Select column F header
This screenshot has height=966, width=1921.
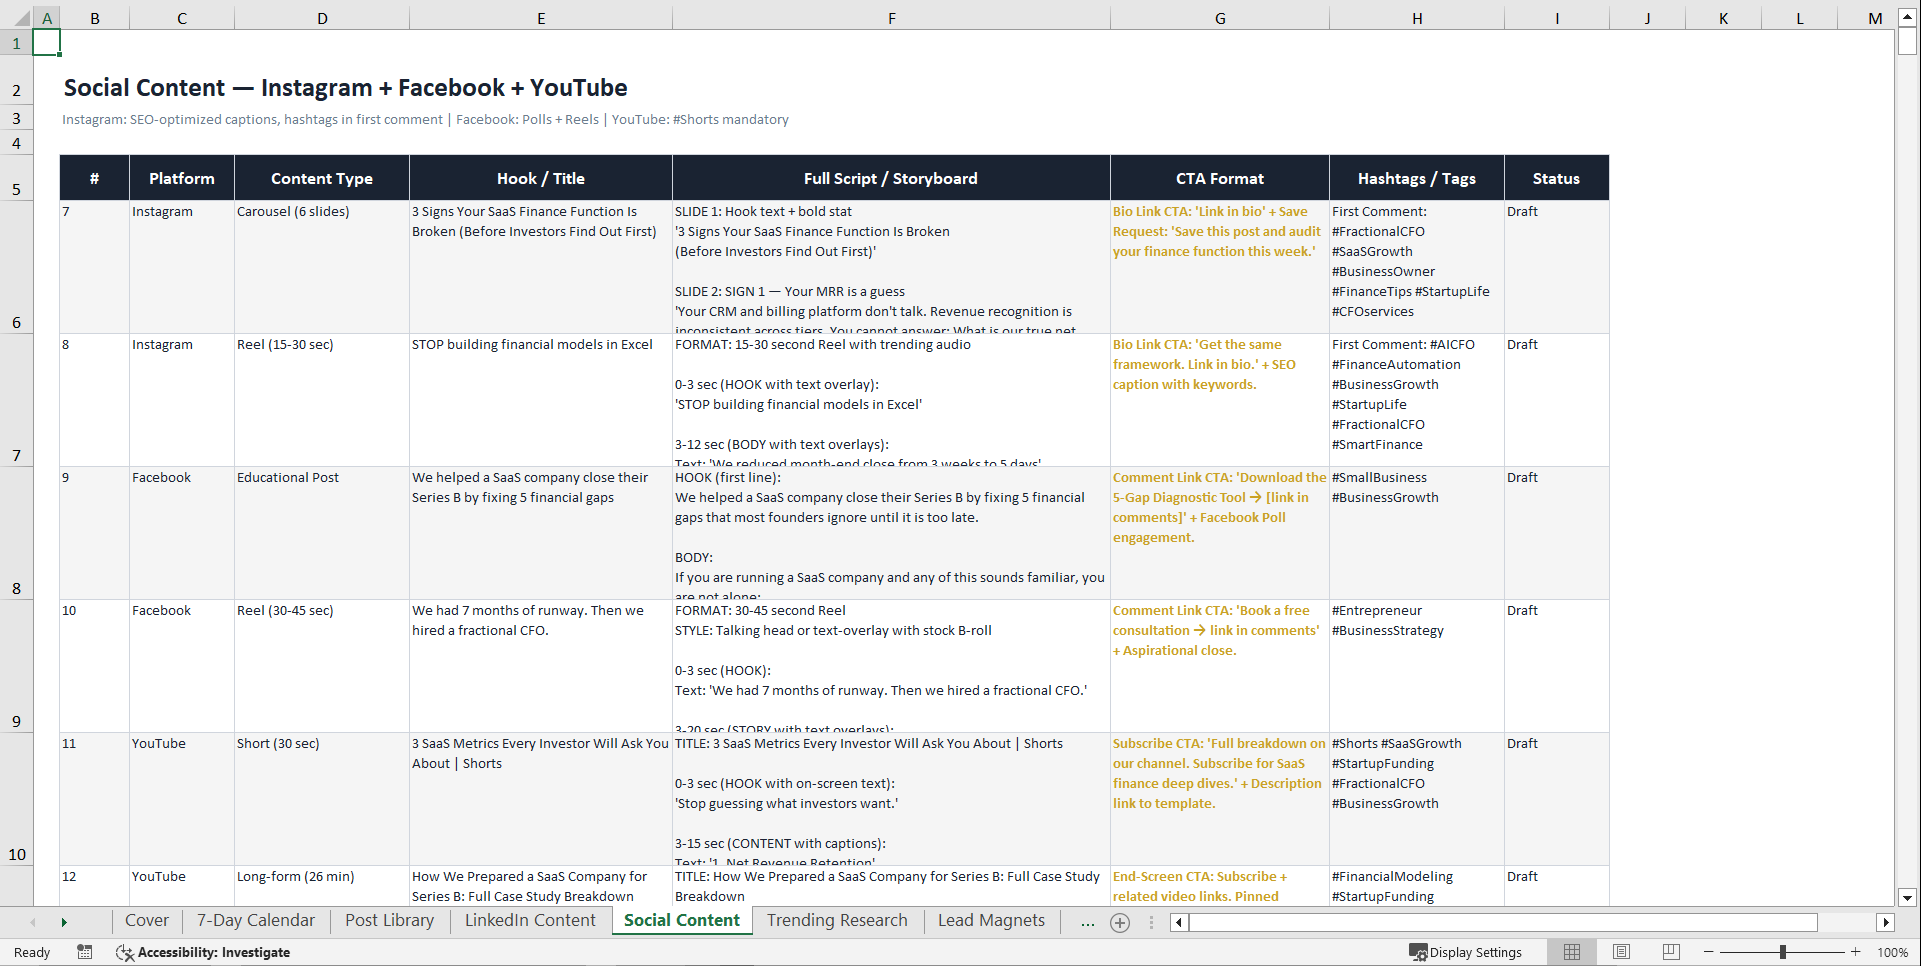pos(891,18)
